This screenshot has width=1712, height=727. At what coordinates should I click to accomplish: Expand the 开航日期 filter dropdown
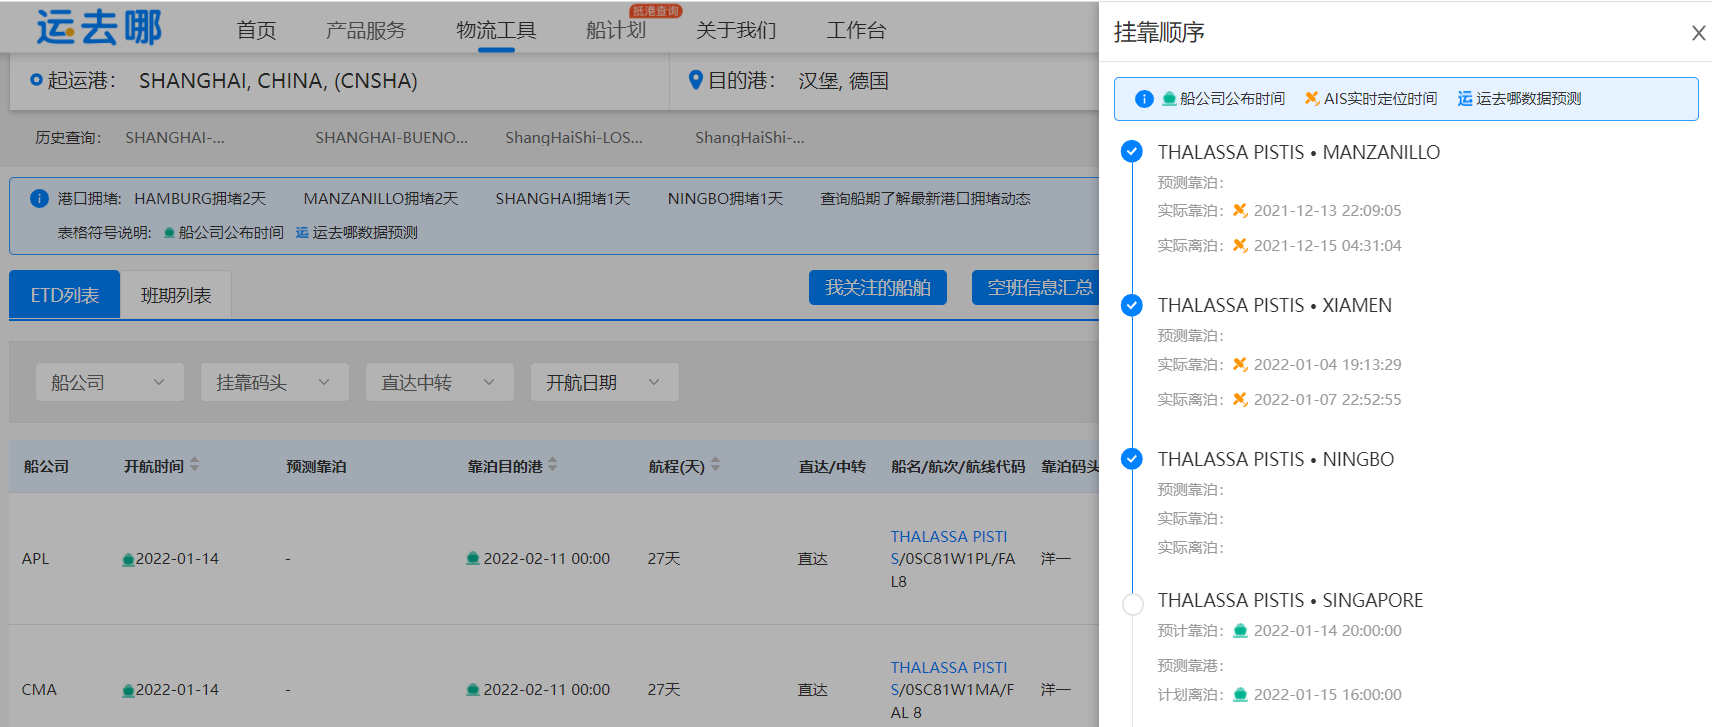point(605,382)
